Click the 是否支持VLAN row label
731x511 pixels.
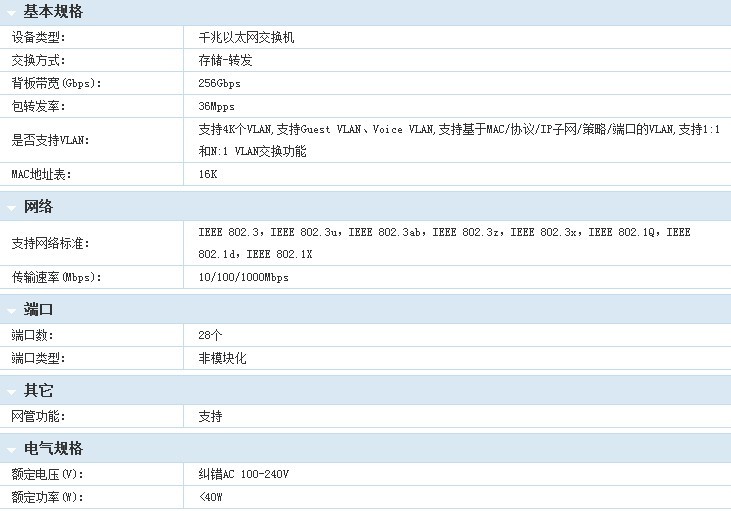(50, 140)
